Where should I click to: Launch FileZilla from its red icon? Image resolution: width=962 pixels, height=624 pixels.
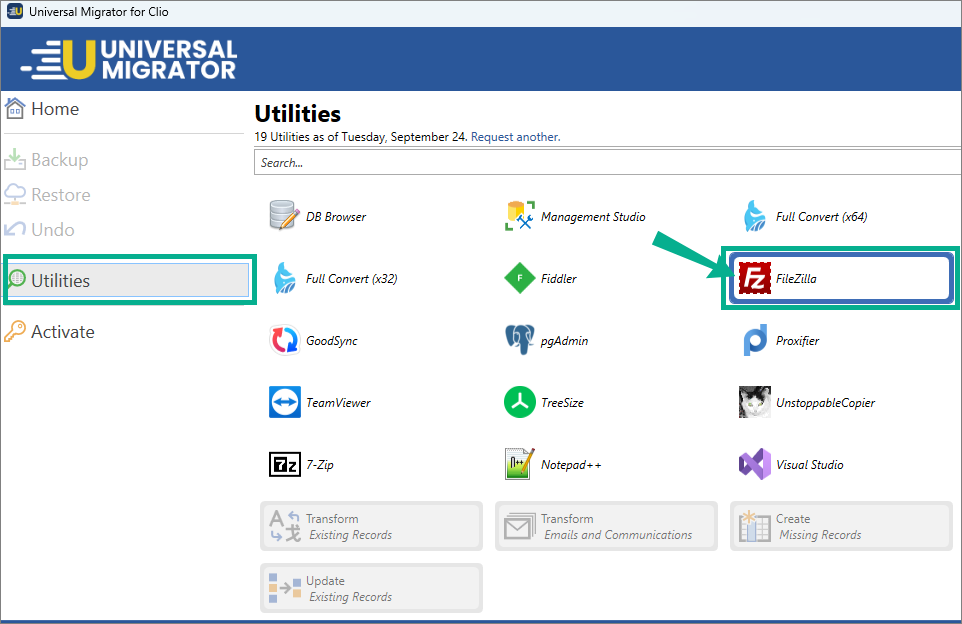(755, 278)
